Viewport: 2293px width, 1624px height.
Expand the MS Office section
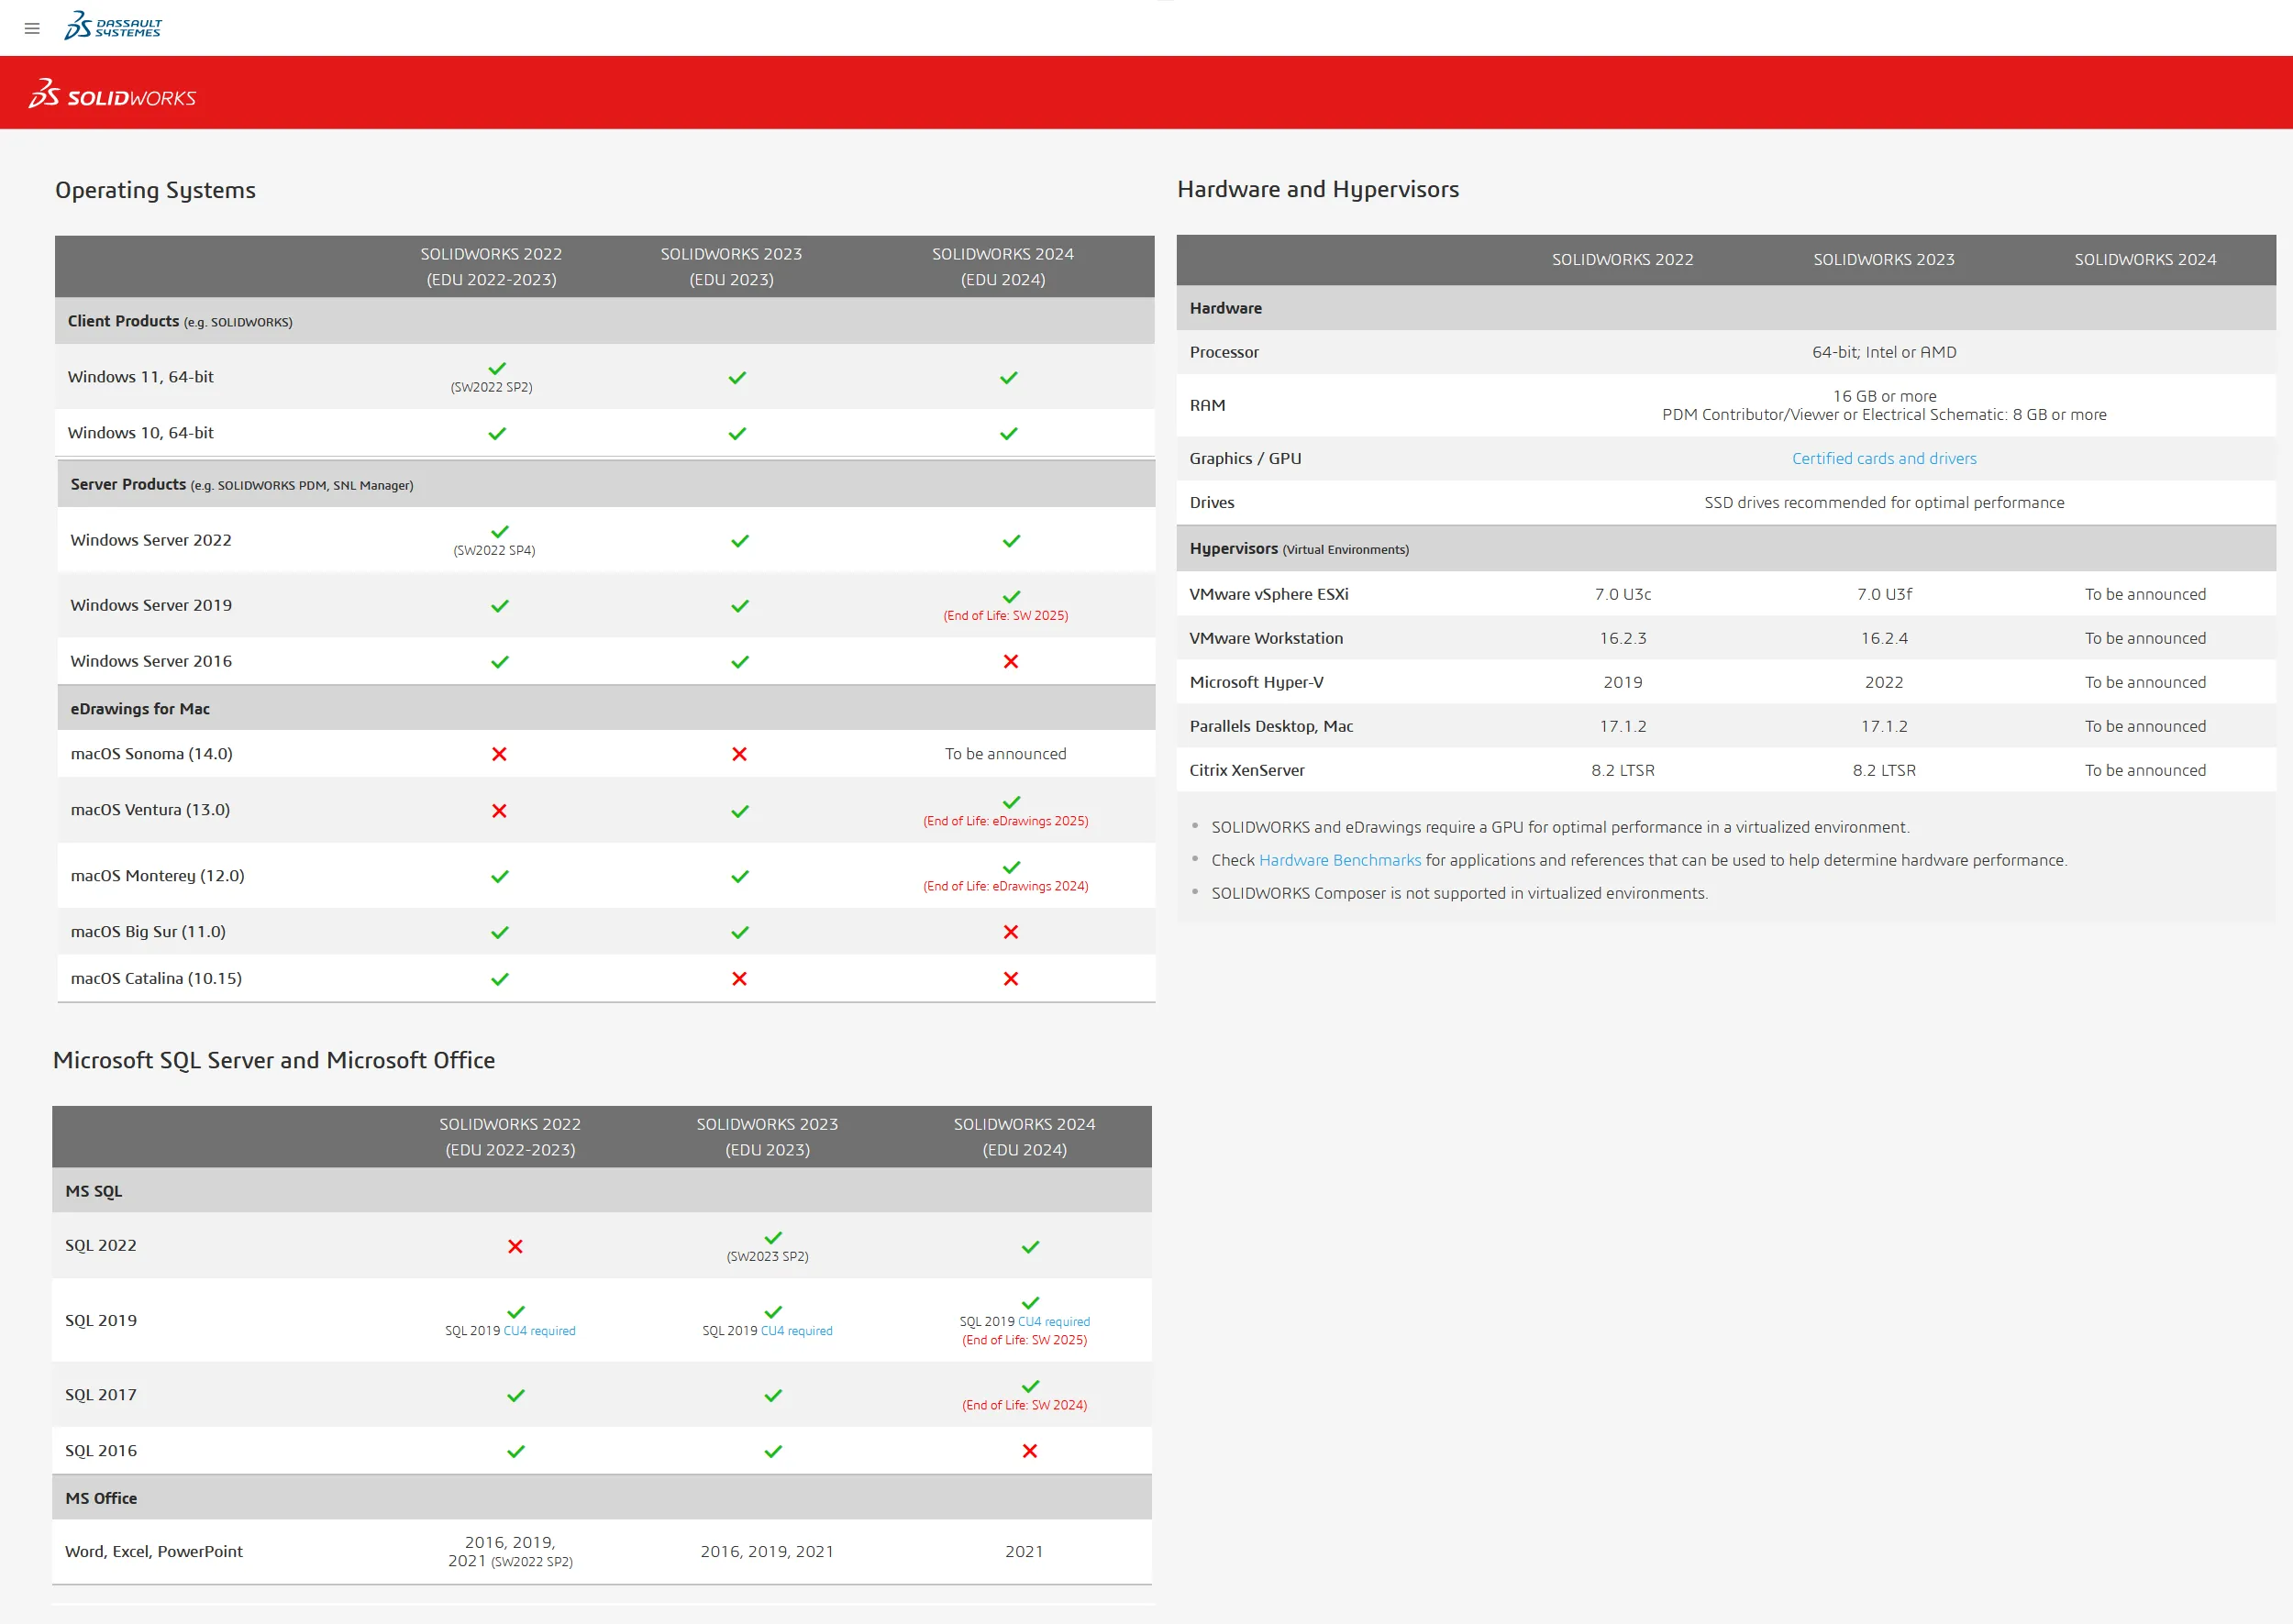[x=101, y=1497]
